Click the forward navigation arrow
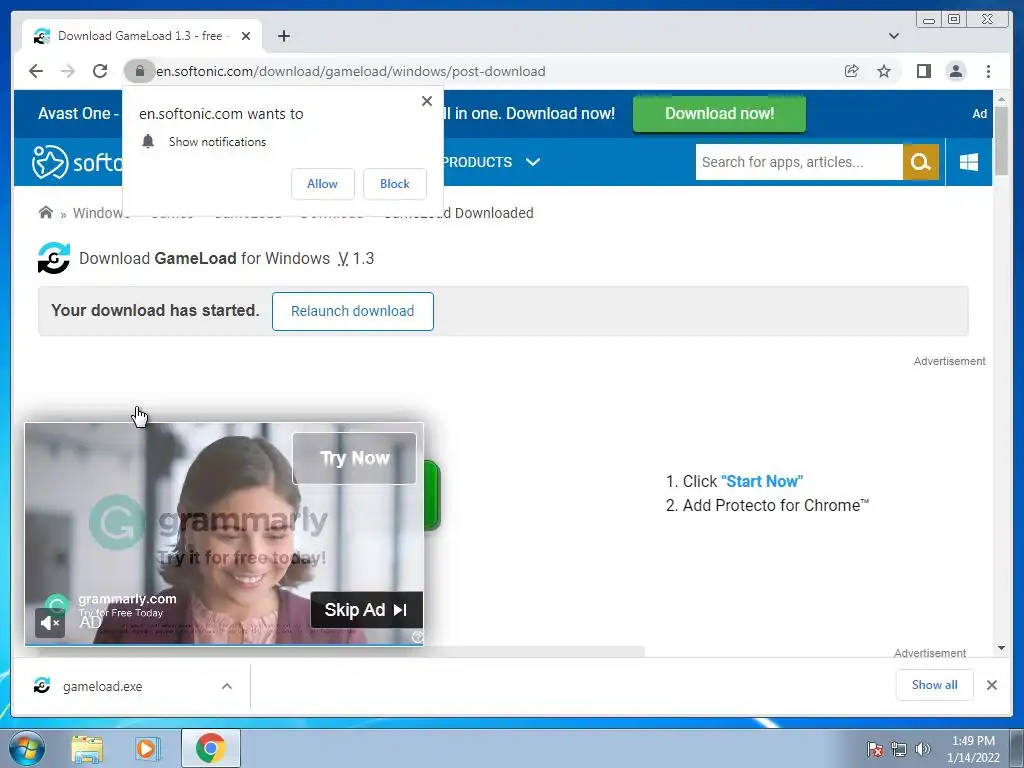 (x=68, y=71)
